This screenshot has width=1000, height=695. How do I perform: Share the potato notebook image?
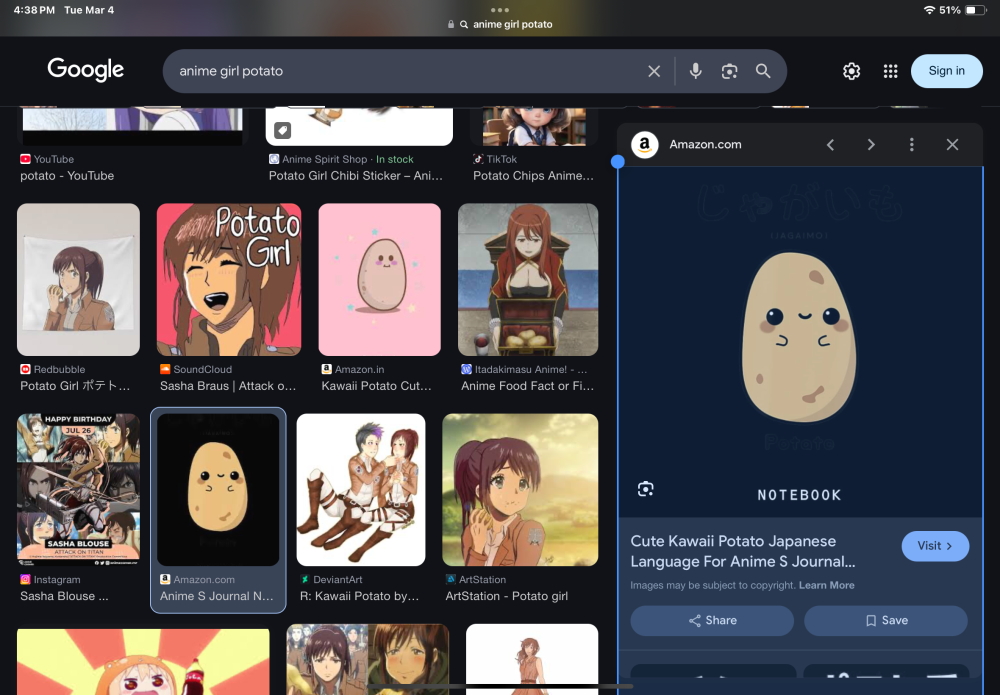click(712, 620)
